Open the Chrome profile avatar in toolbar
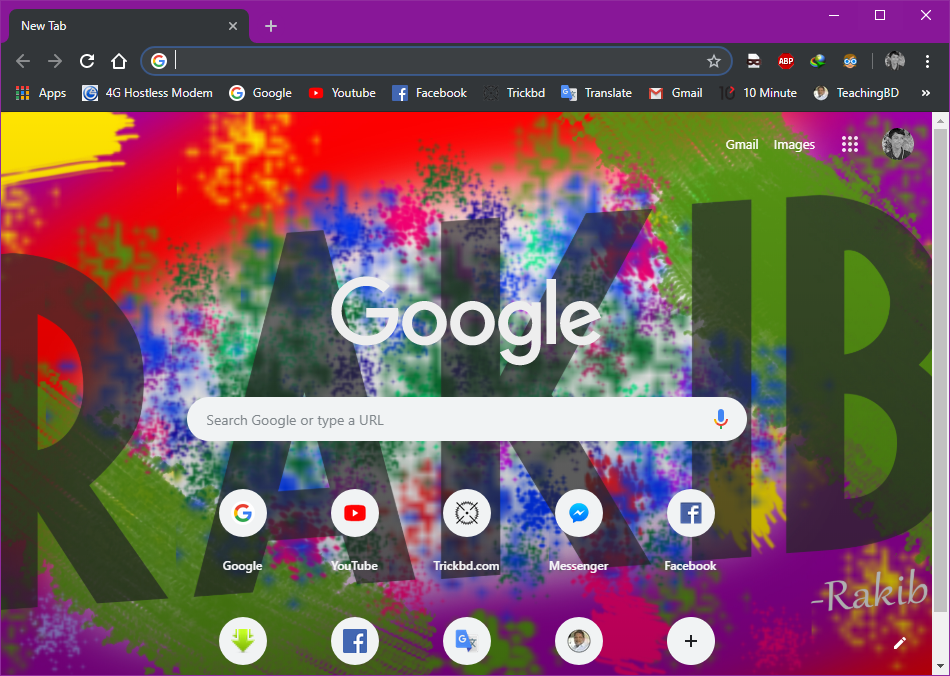The width and height of the screenshot is (950, 676). point(895,61)
